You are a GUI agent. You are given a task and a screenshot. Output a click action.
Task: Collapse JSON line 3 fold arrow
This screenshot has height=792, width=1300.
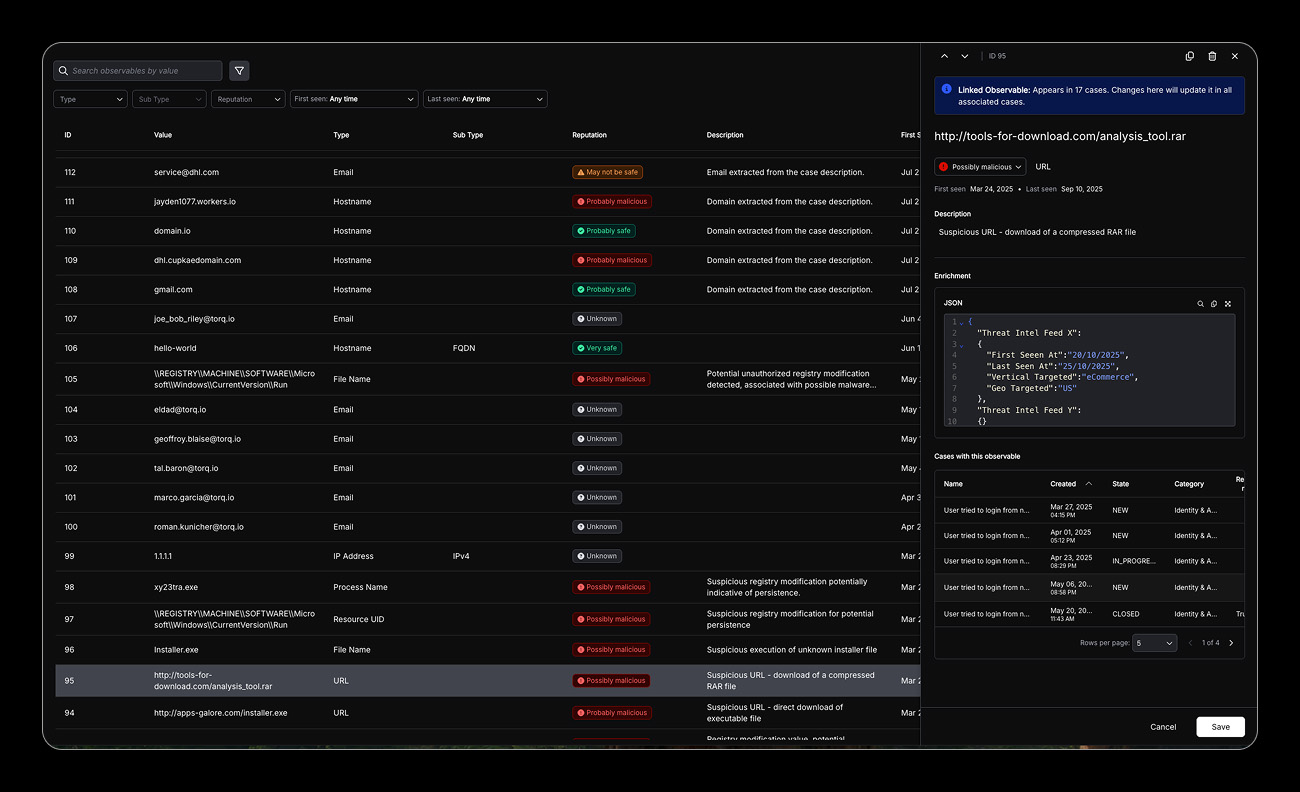click(962, 344)
